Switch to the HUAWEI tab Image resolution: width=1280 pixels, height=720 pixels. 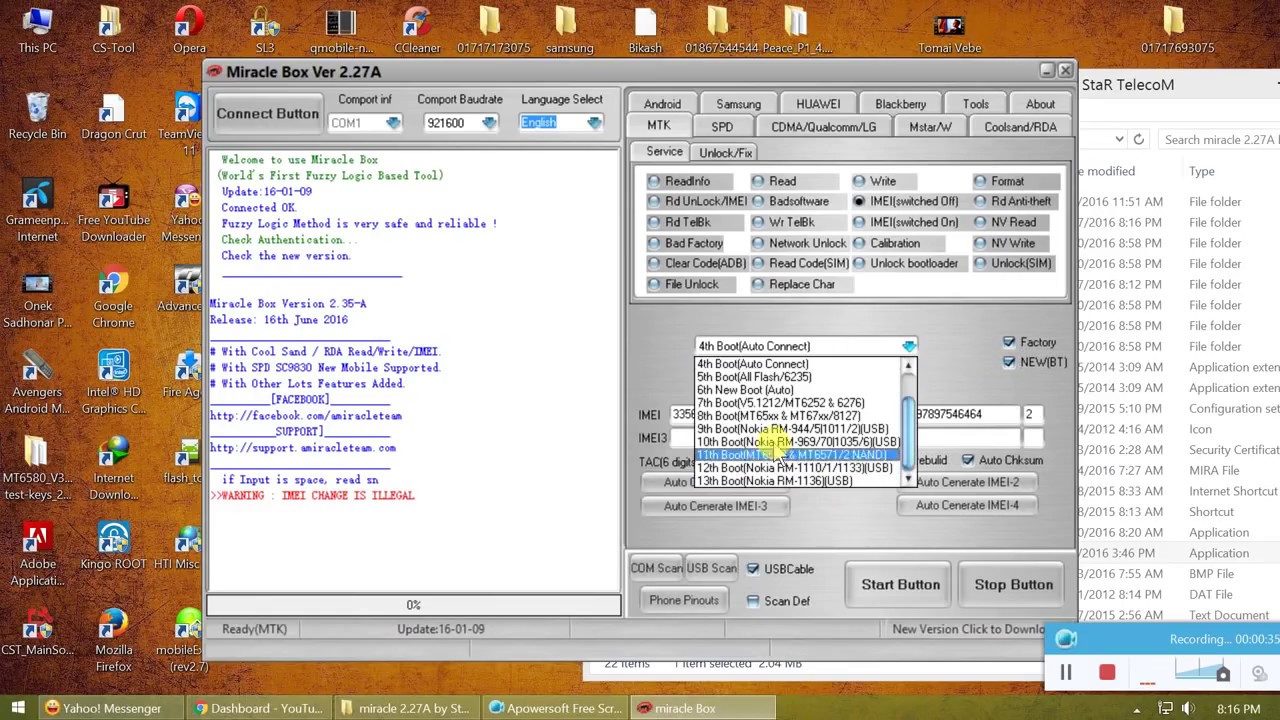tap(818, 104)
